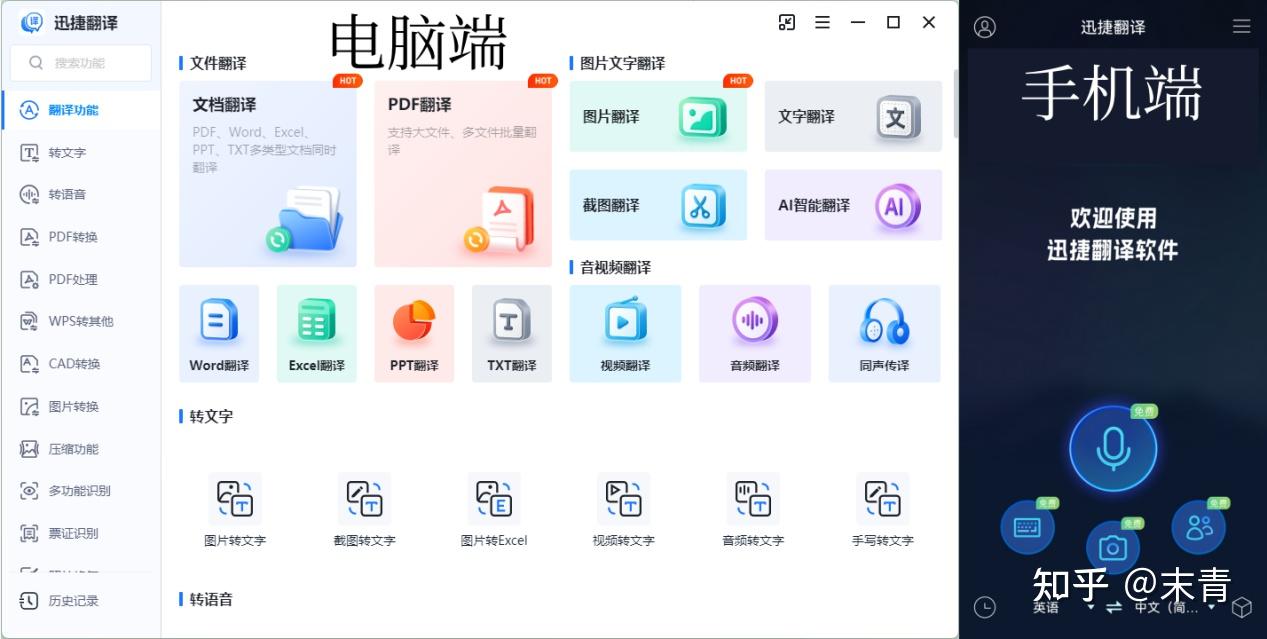This screenshot has width=1267, height=639.
Task: Click the 音视频翻译 section heading
Action: [x=615, y=267]
